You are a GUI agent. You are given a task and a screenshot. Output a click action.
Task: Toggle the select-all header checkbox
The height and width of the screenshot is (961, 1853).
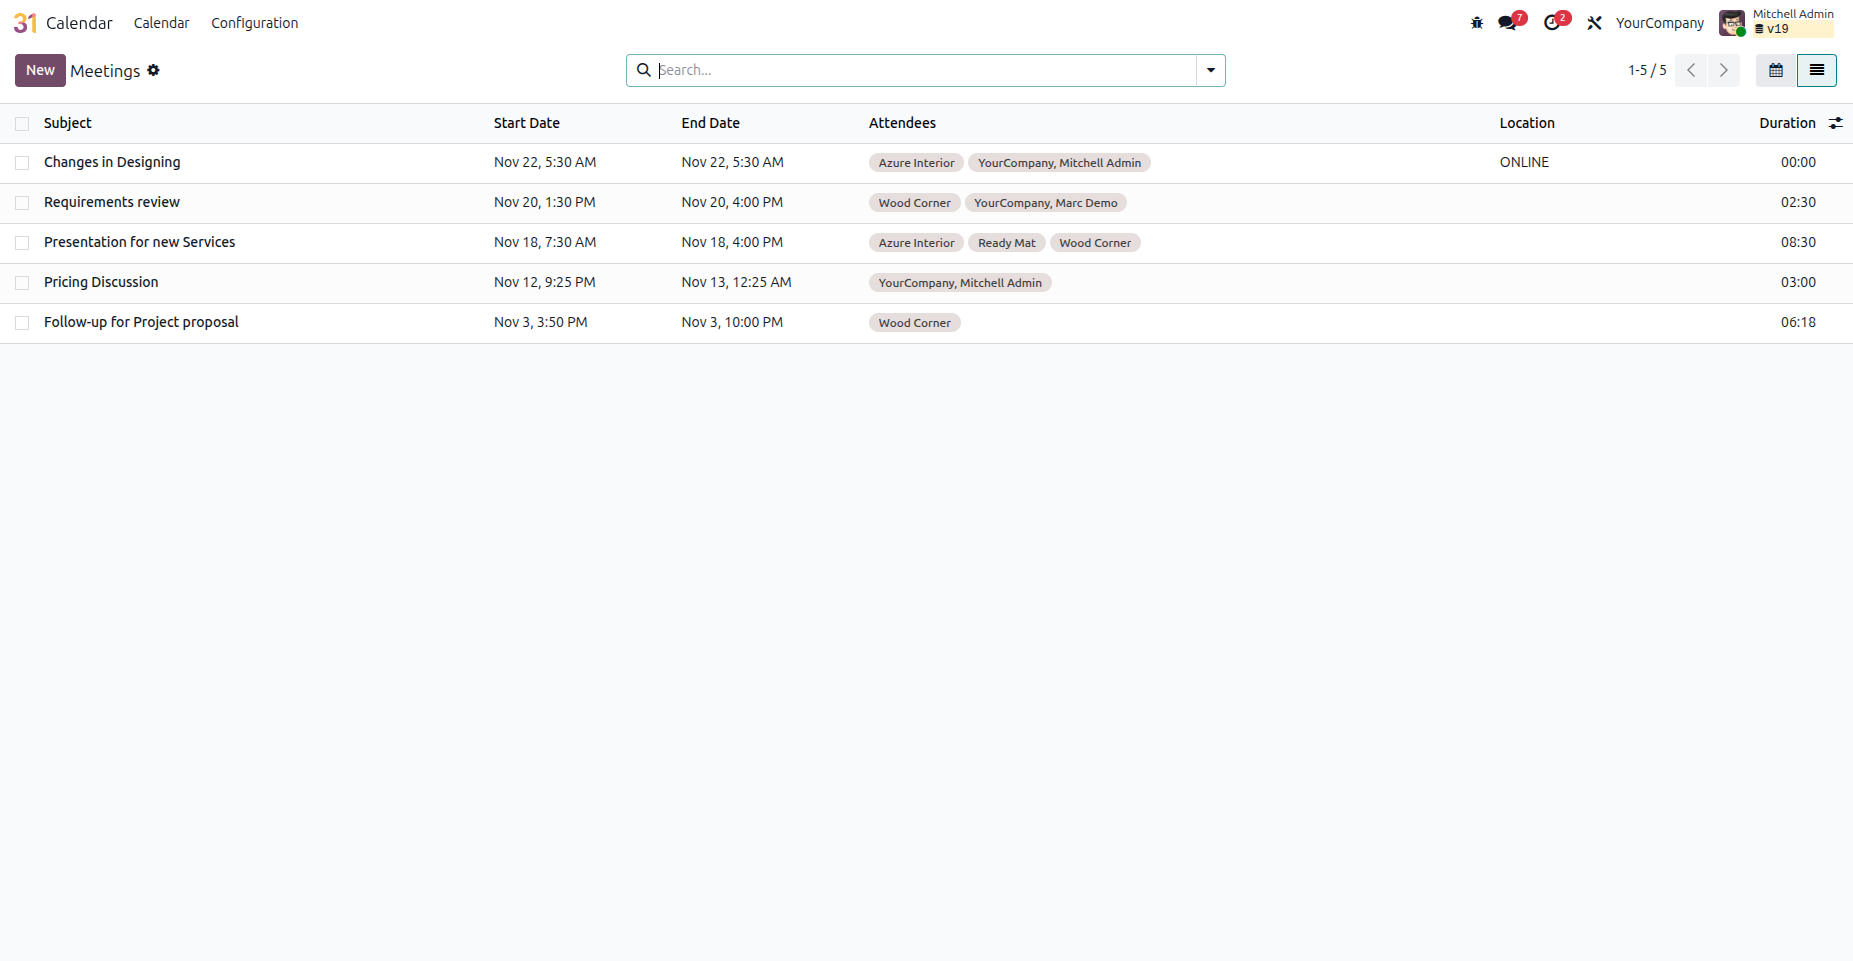pos(22,124)
